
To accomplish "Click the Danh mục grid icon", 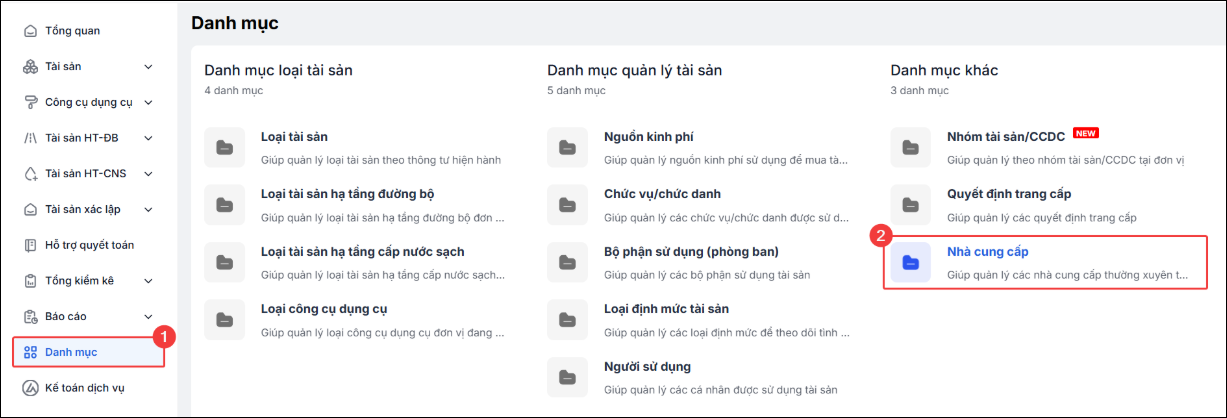I will coord(31,352).
